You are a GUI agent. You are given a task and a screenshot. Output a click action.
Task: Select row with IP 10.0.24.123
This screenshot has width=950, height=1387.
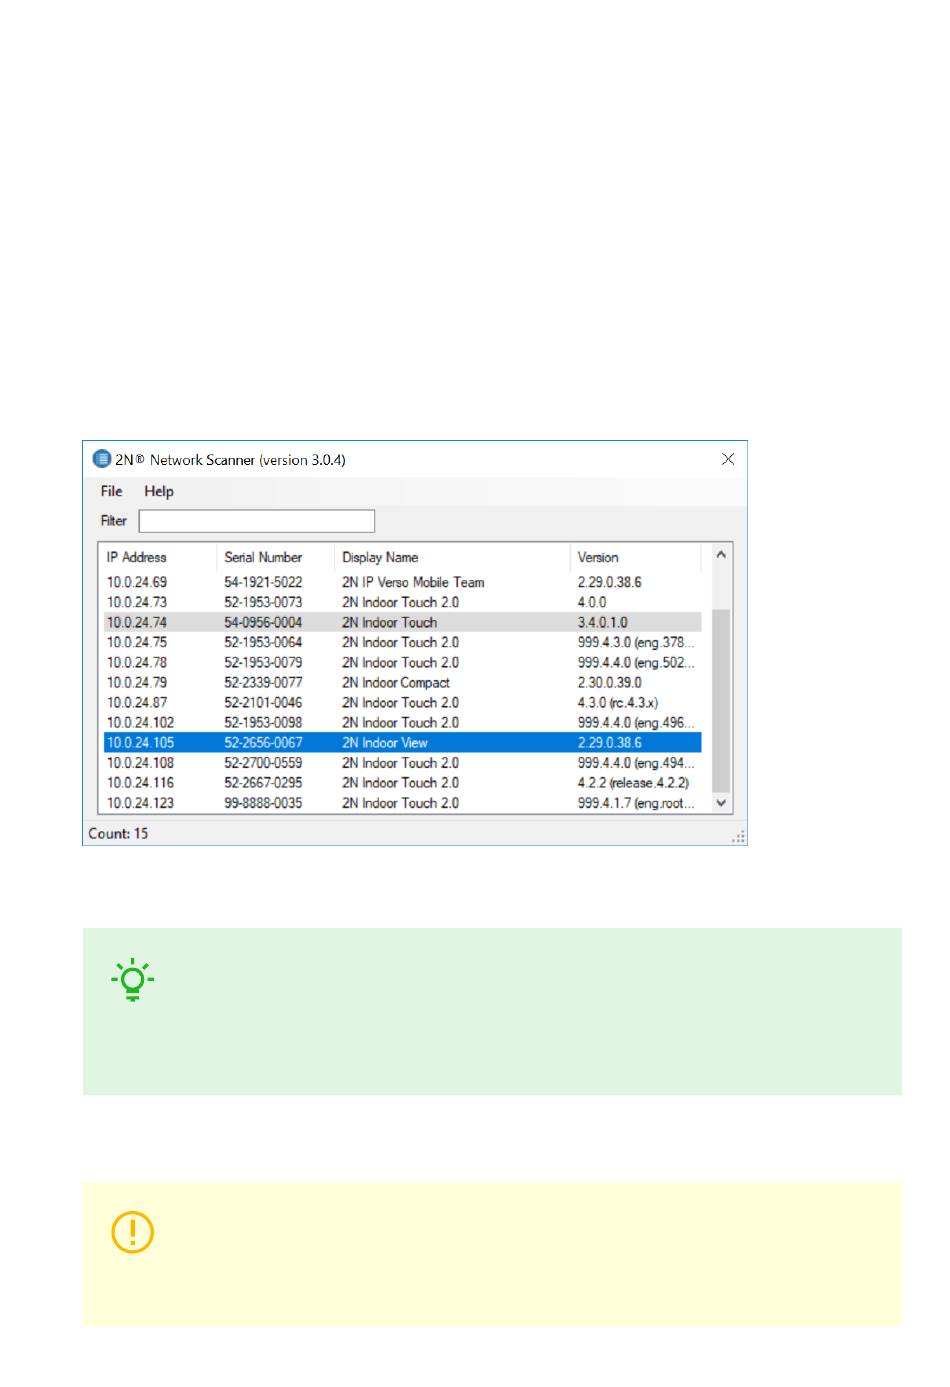402,803
